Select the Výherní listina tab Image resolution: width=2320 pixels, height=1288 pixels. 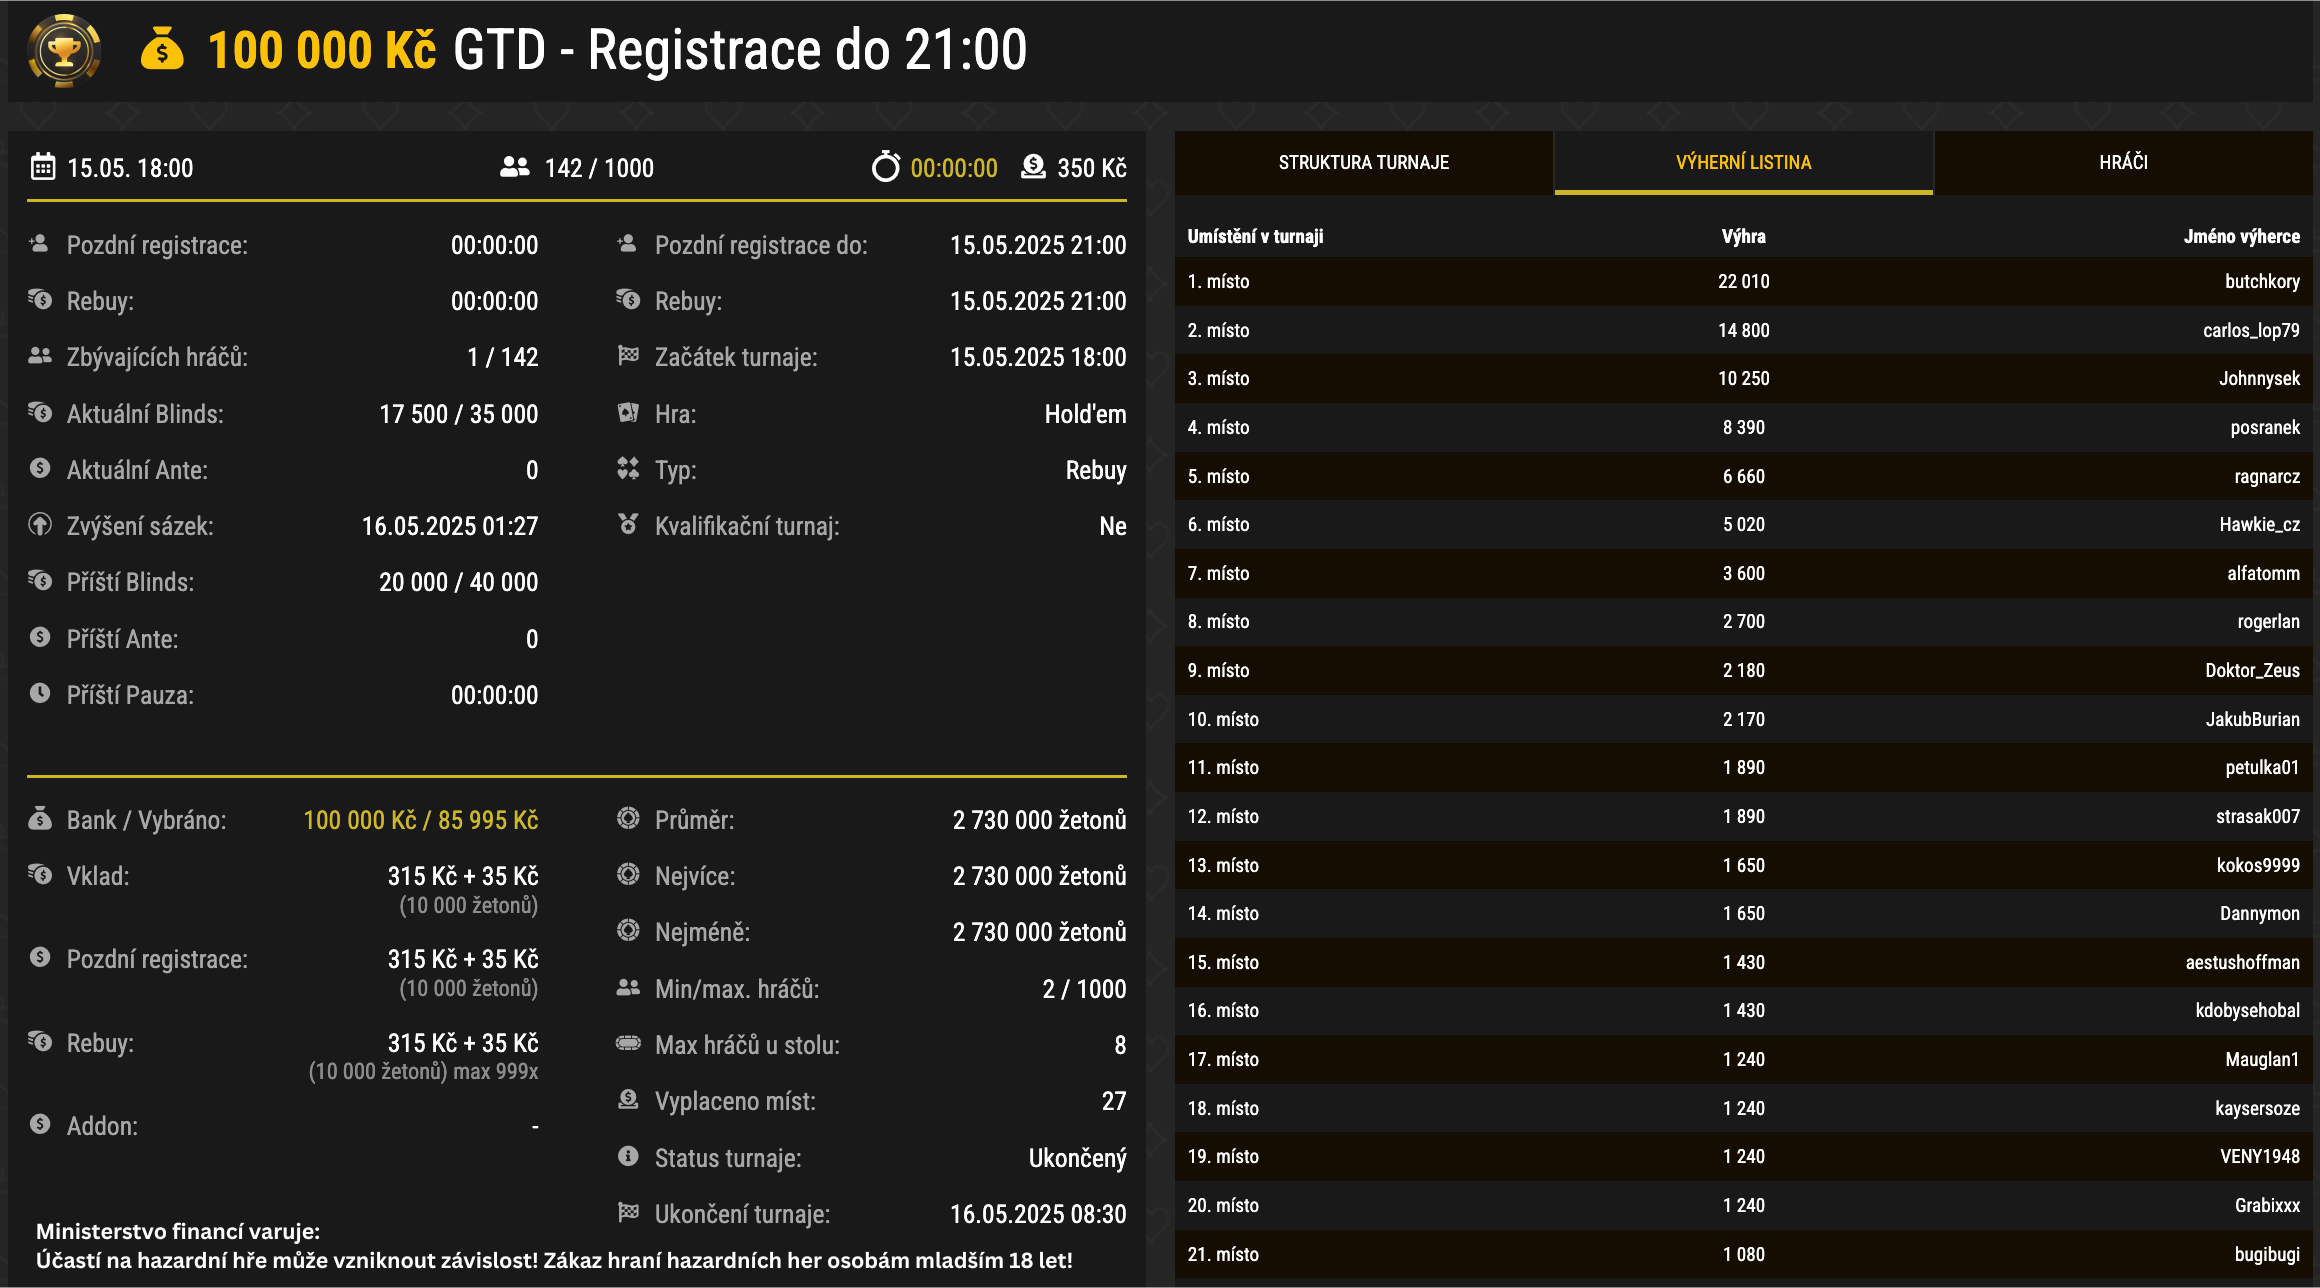[1743, 162]
